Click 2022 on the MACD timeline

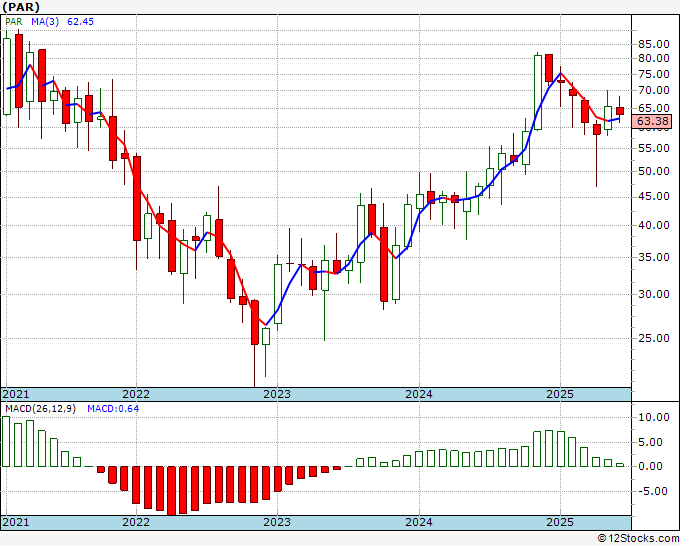click(136, 522)
